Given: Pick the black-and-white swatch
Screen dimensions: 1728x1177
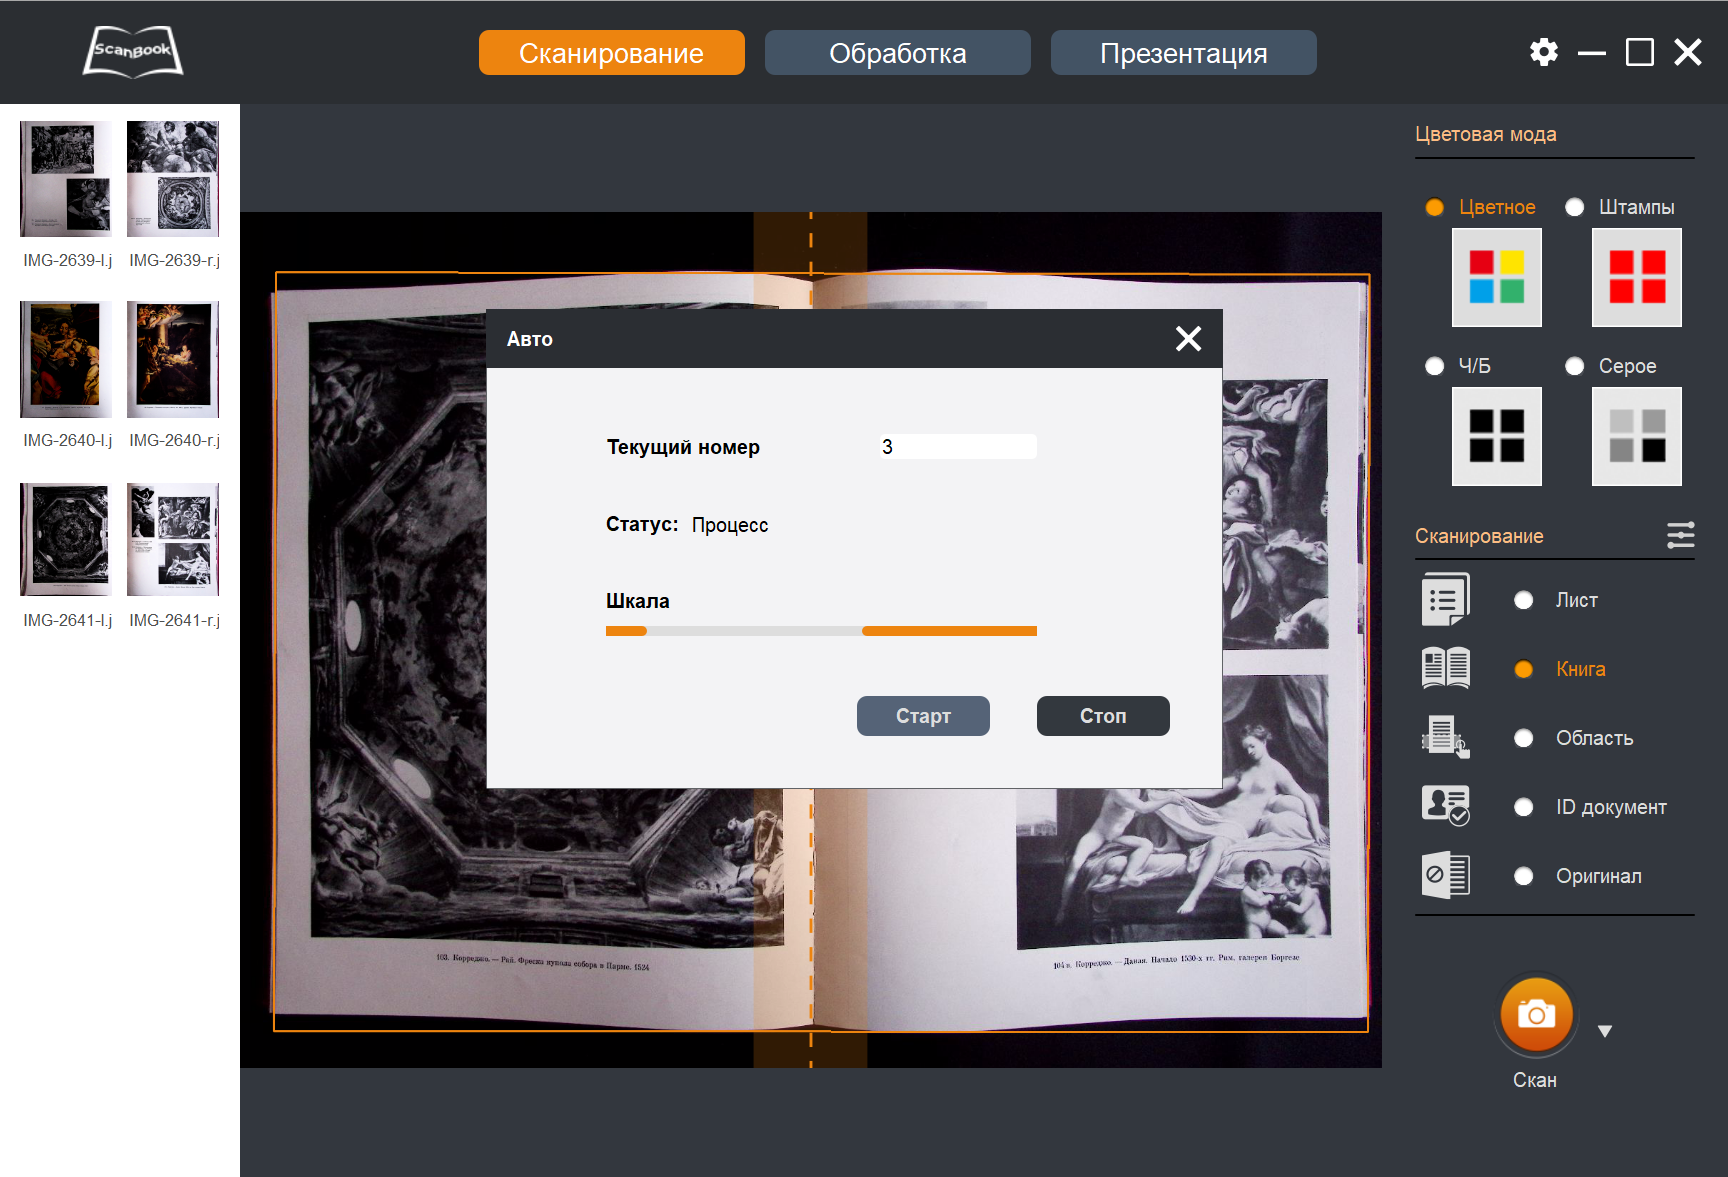Looking at the screenshot, I should pos(1497,436).
